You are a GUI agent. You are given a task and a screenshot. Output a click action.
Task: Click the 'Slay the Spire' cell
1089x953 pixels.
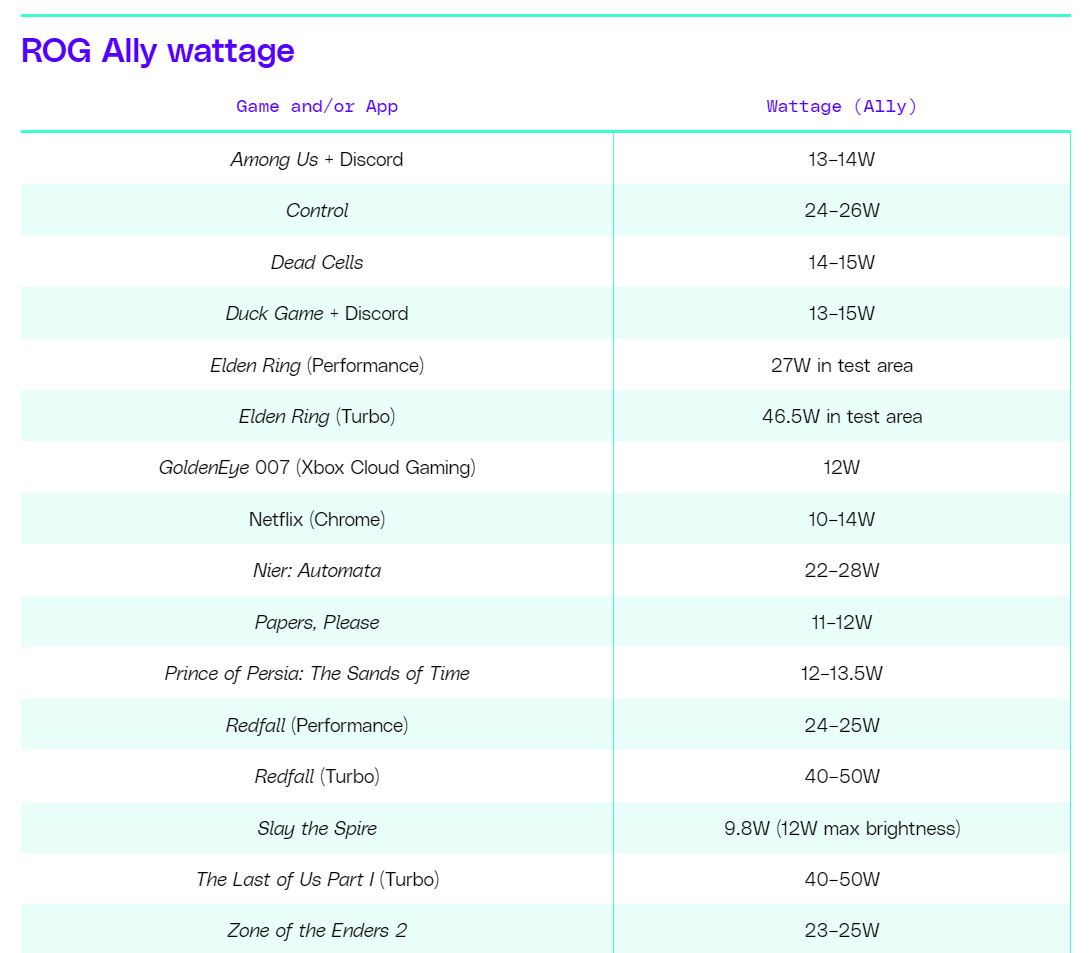(x=317, y=828)
